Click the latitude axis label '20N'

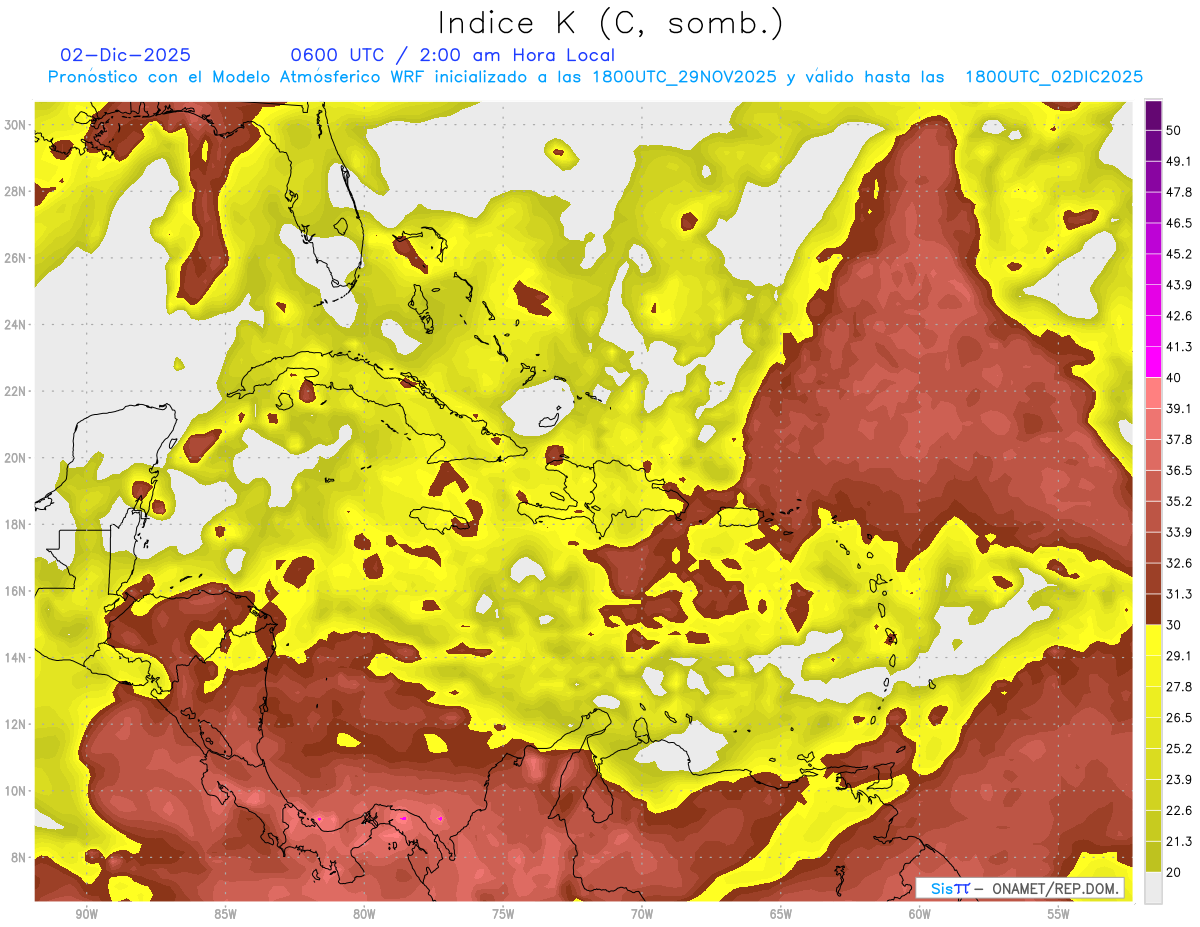(17, 458)
